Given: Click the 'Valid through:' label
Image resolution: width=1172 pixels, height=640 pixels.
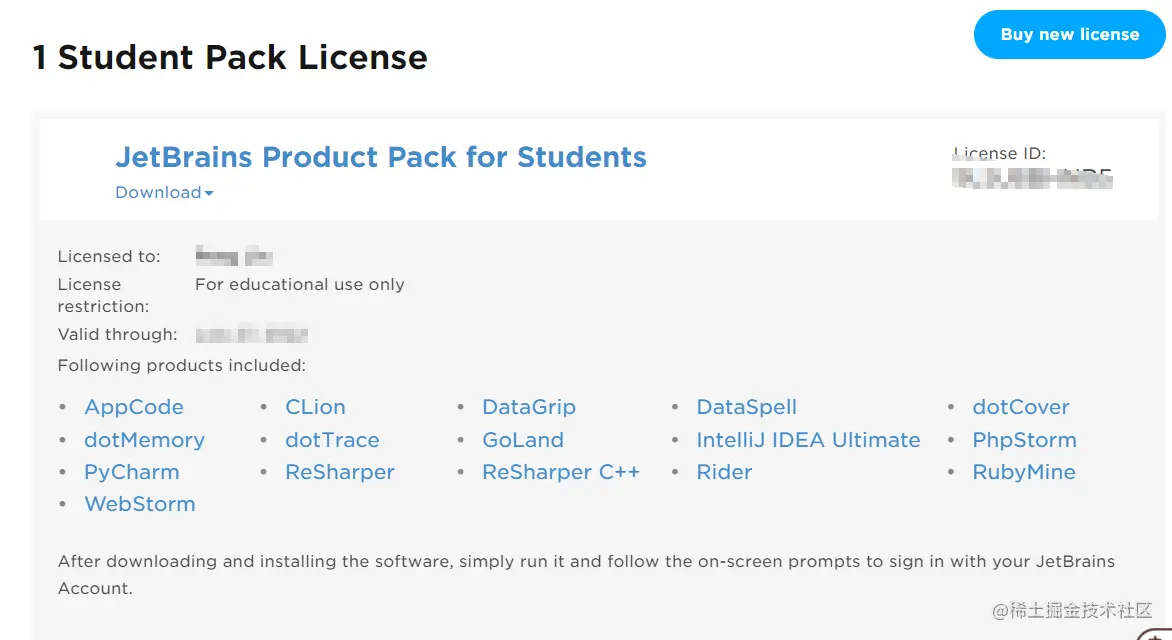Looking at the screenshot, I should coord(117,334).
